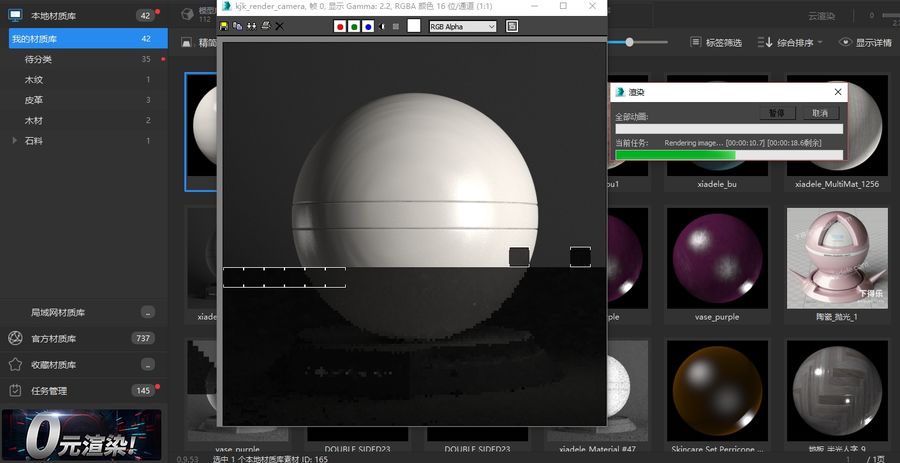
Task: Click the 0元渲染 promotional banner
Action: tap(81, 435)
